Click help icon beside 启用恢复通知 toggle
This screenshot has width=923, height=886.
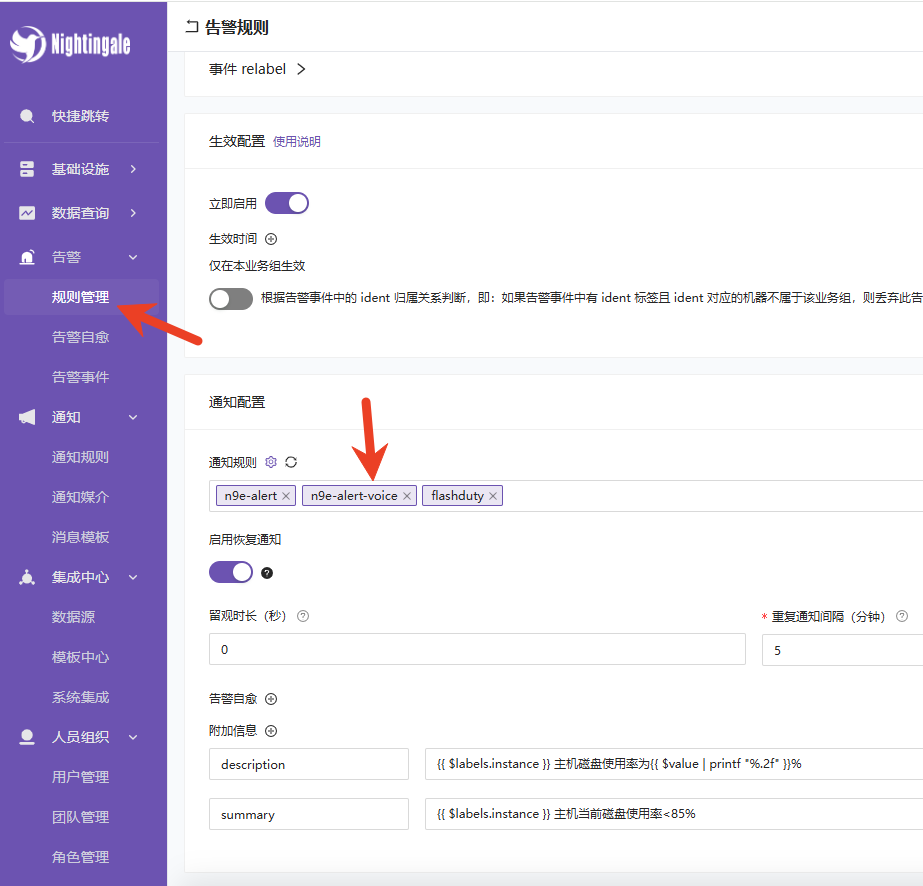267,573
